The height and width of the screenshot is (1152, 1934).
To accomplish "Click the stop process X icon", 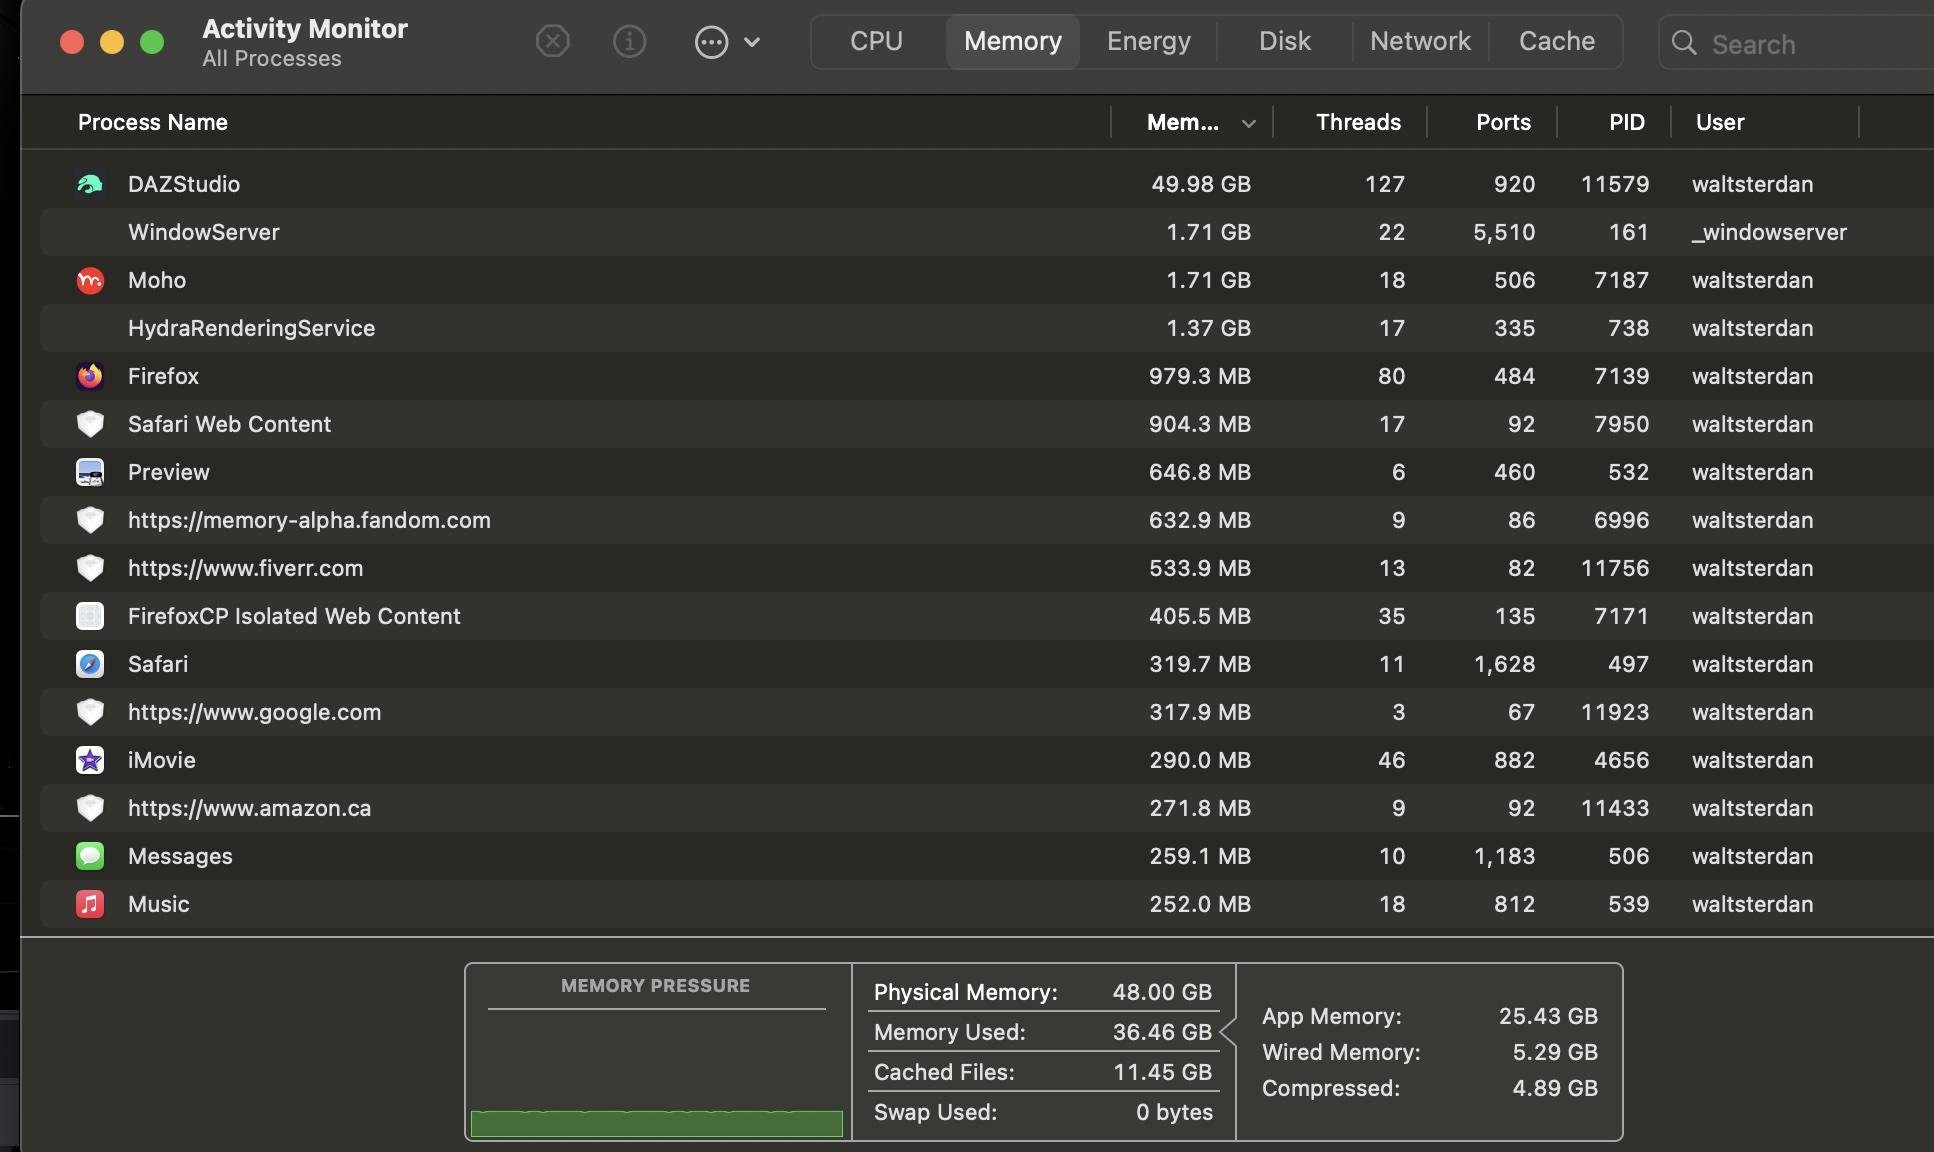I will 552,41.
